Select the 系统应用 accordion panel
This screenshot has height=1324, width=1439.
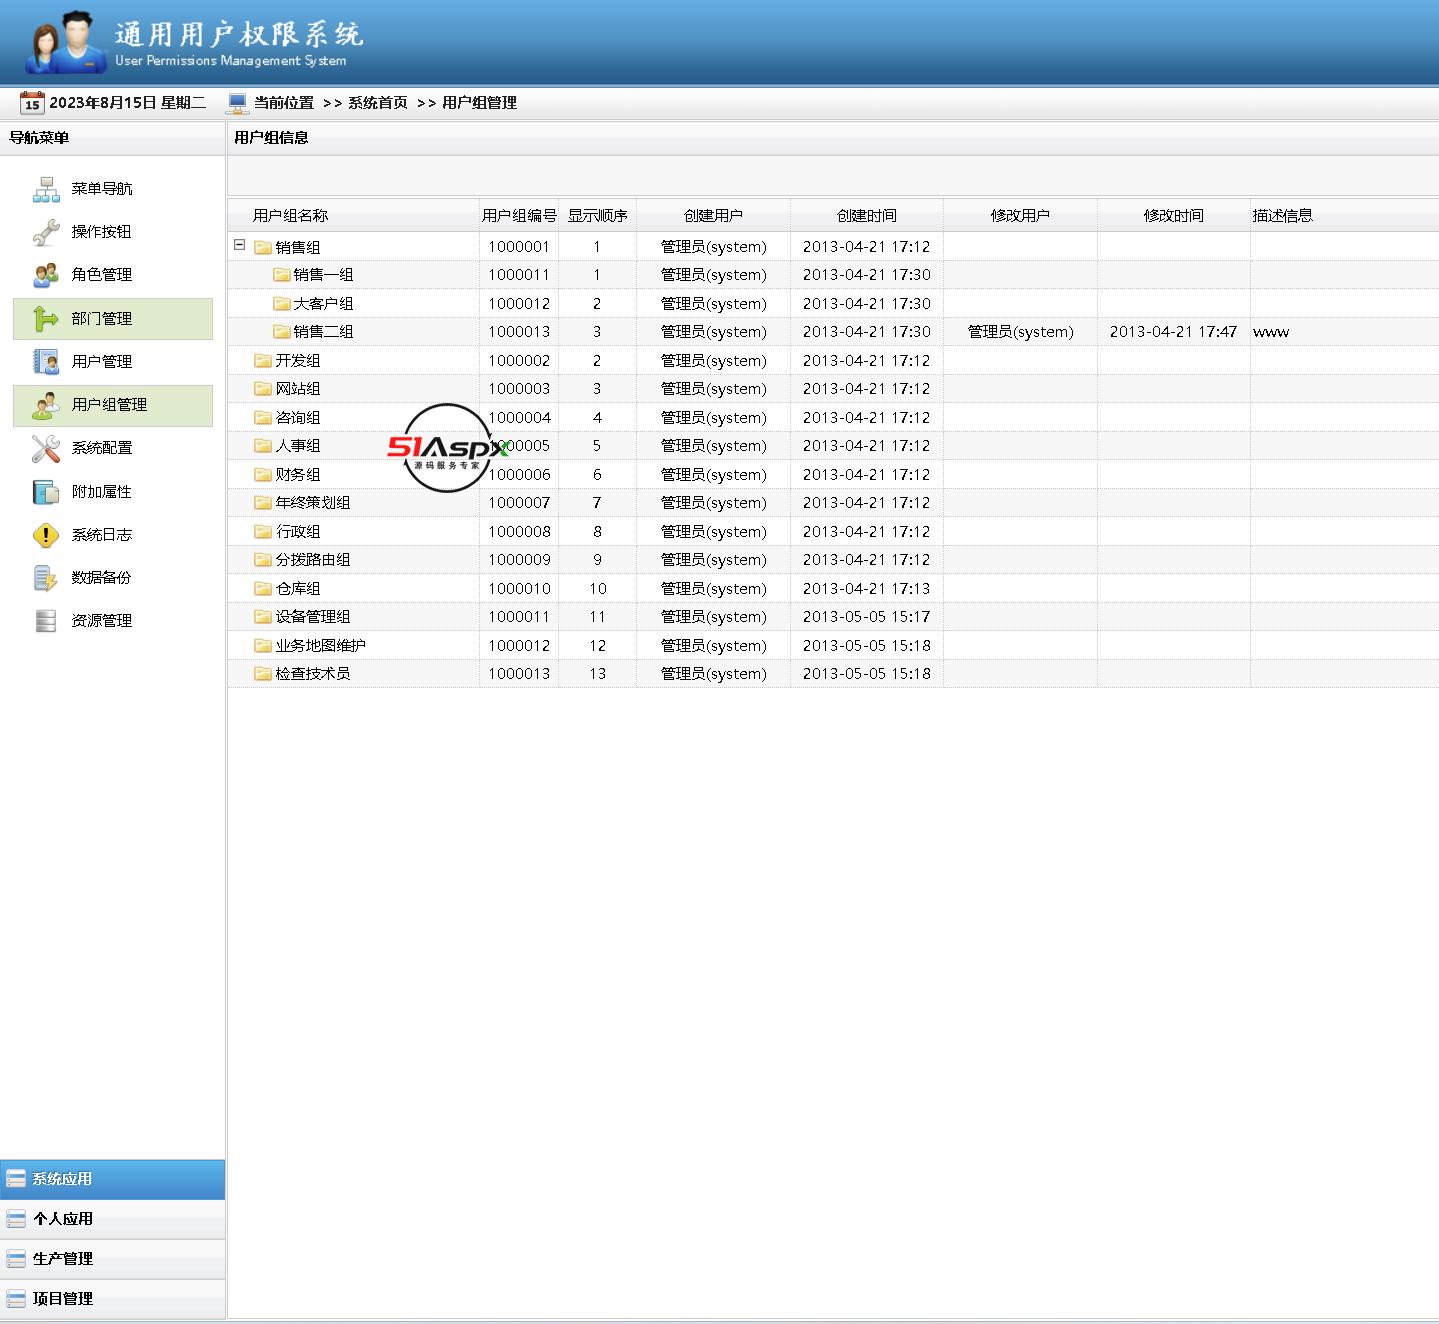62,1179
